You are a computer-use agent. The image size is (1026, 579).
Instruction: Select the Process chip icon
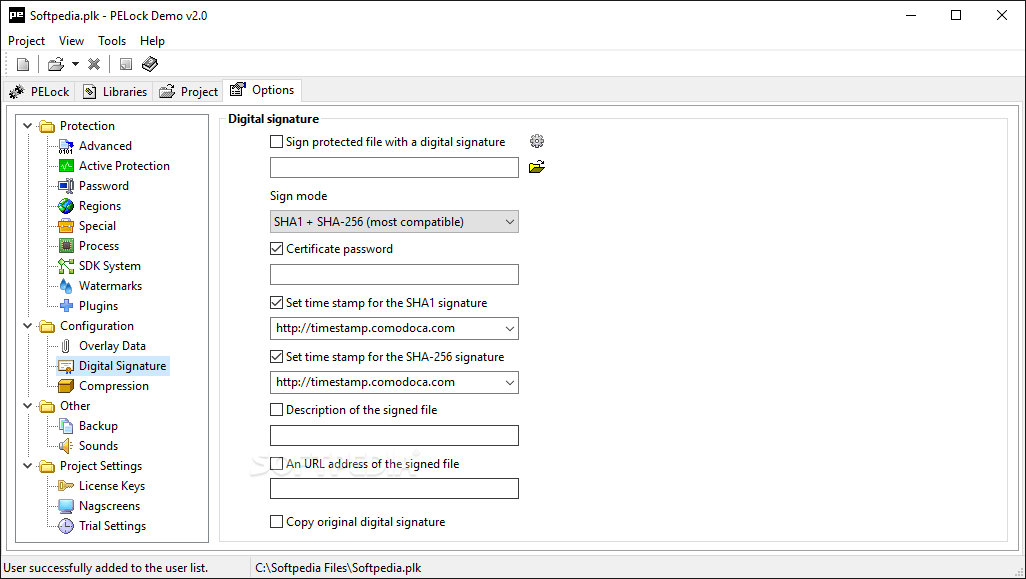point(66,246)
